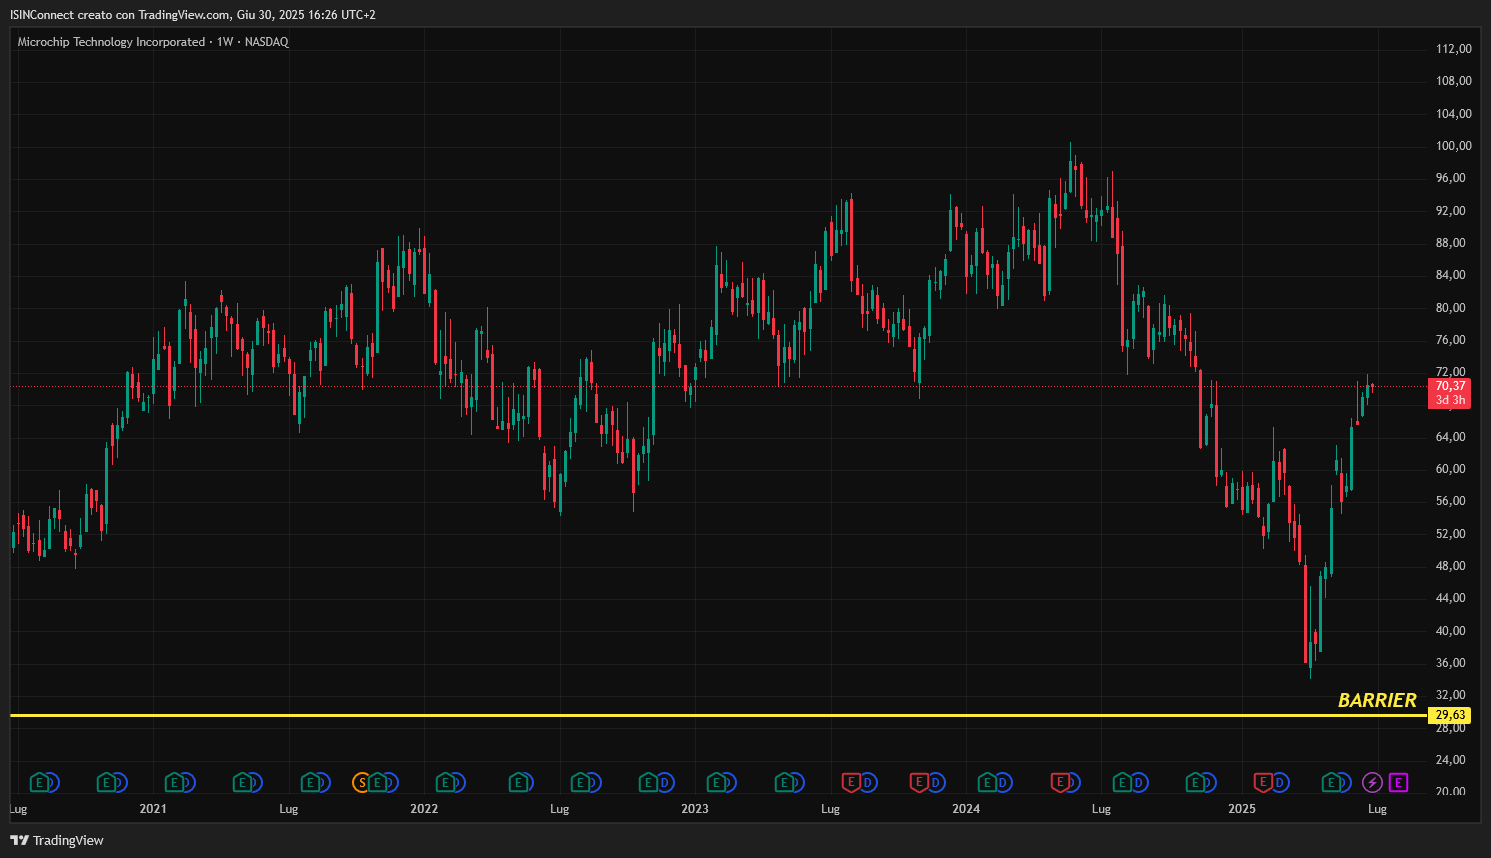Click the 100,00 price axis label

[1454, 146]
